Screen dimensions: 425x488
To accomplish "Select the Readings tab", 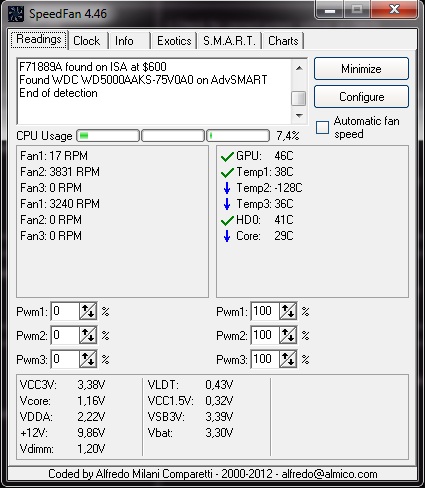I will [x=39, y=39].
